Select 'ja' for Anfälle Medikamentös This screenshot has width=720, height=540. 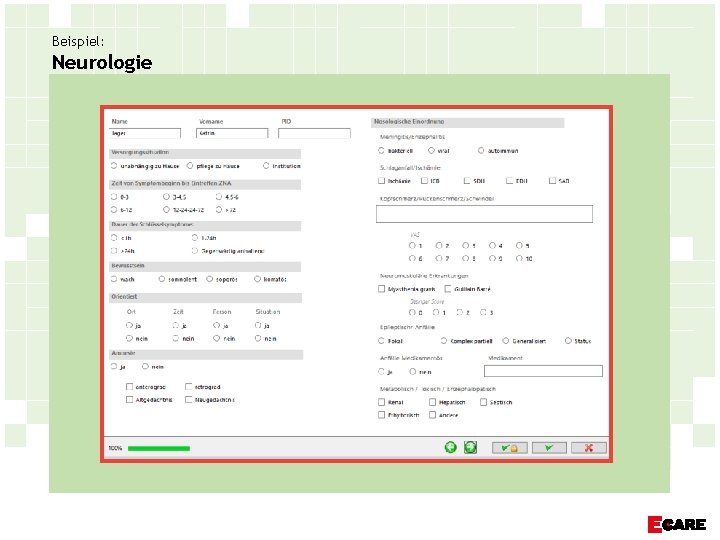coord(381,371)
